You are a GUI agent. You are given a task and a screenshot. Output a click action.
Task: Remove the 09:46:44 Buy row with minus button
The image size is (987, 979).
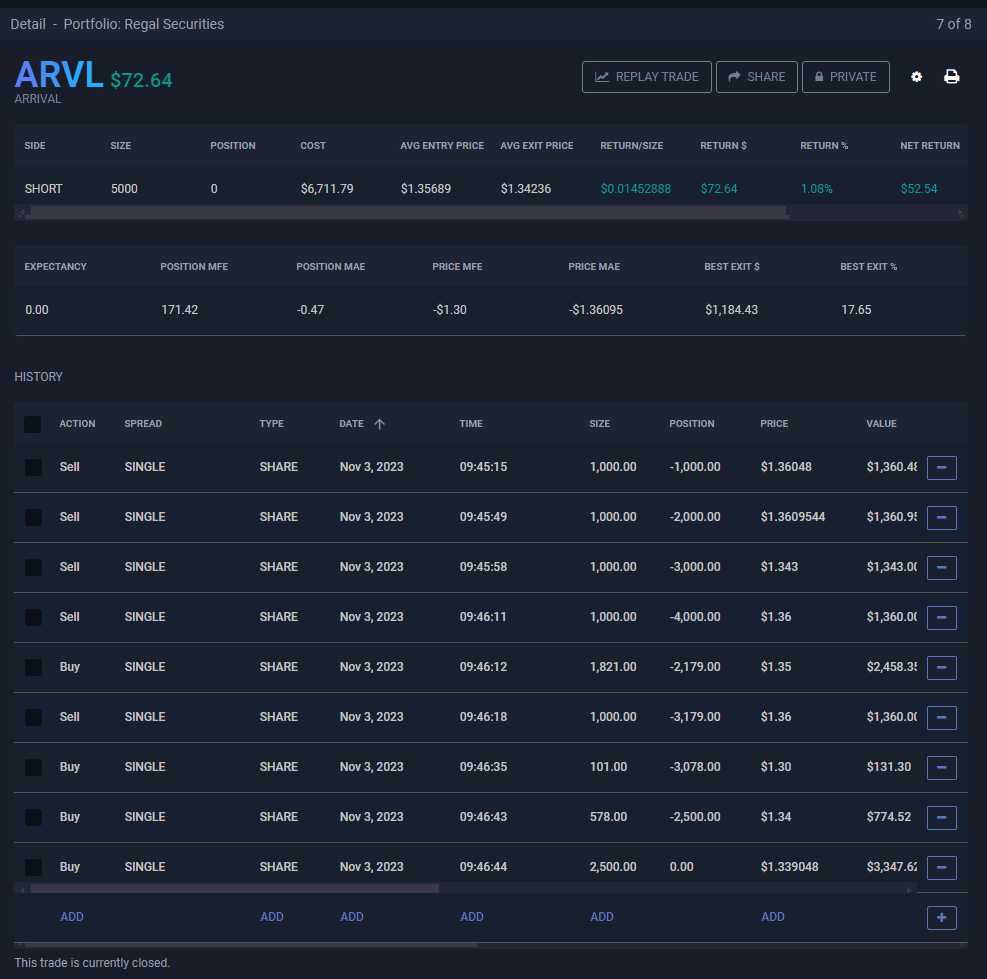point(942,868)
